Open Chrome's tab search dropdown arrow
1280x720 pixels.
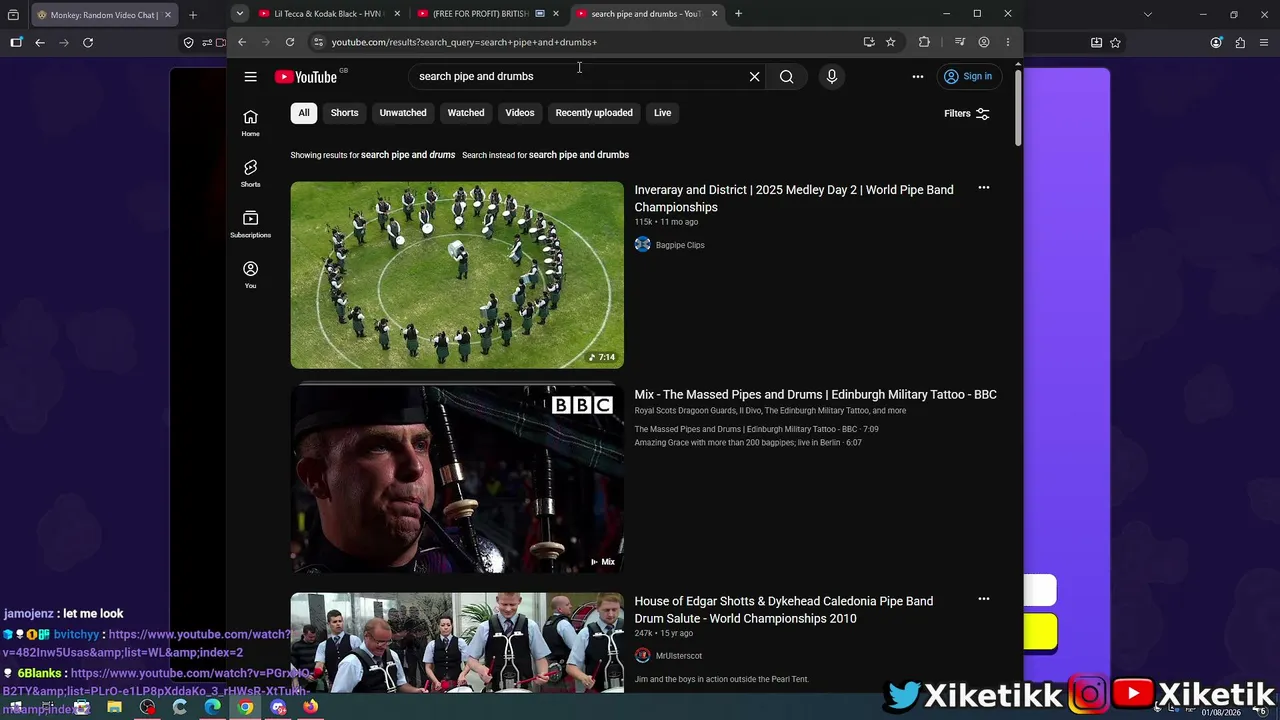[240, 14]
